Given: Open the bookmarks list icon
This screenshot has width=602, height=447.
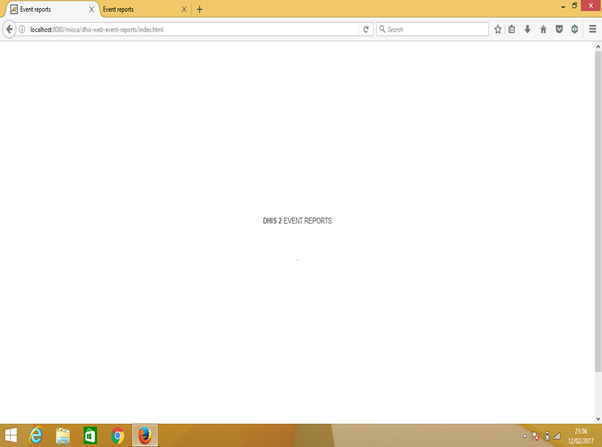Looking at the screenshot, I should click(512, 29).
